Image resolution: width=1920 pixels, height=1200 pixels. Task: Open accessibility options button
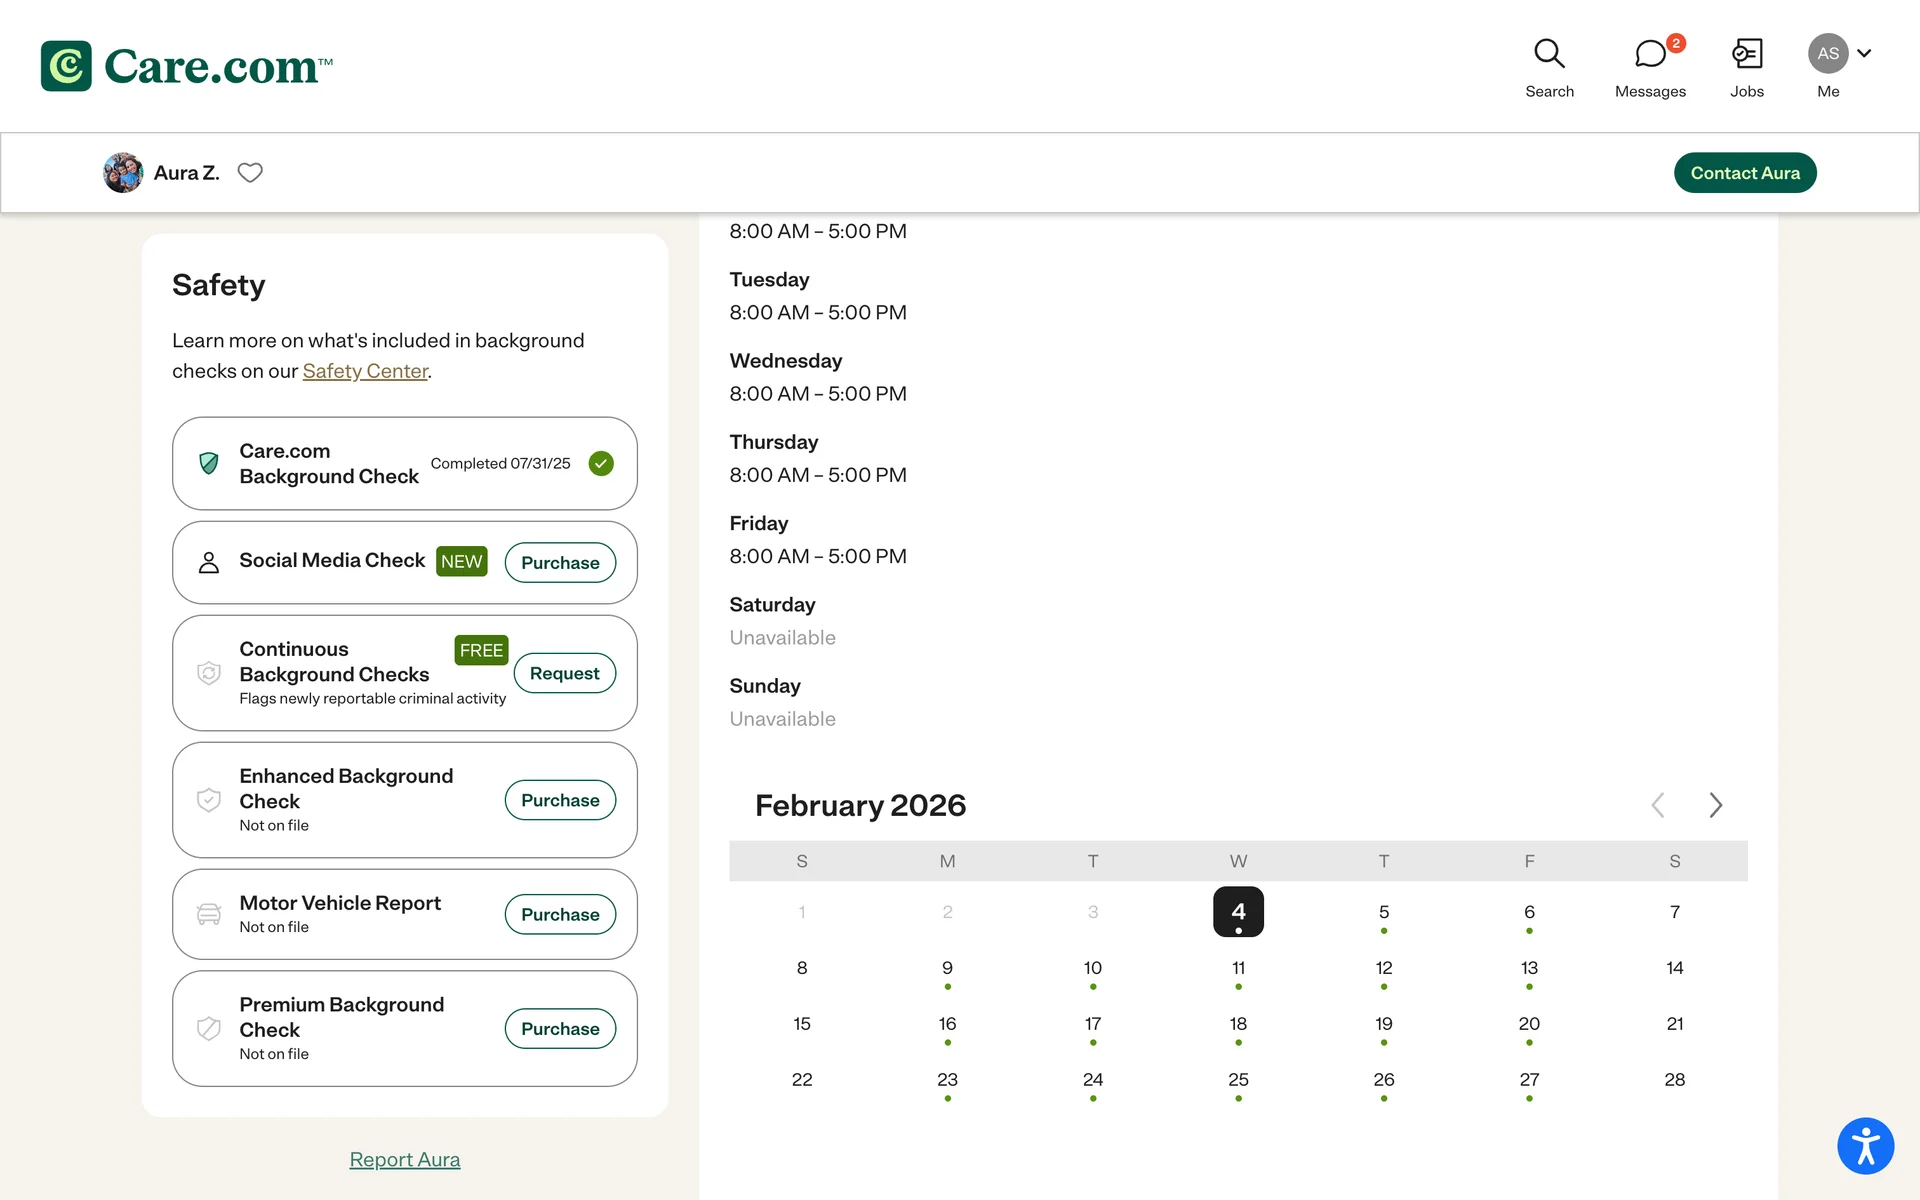(x=1865, y=1146)
